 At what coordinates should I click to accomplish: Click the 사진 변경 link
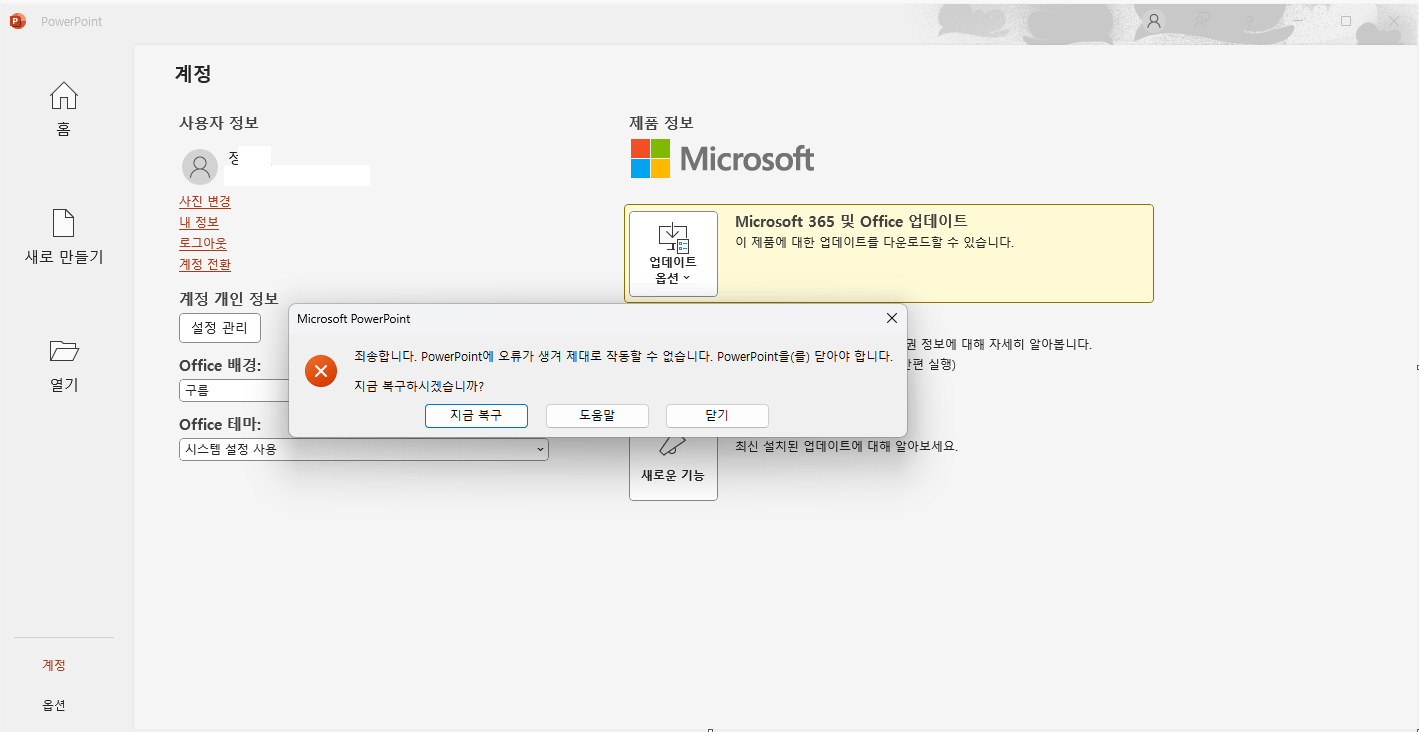pyautogui.click(x=205, y=201)
